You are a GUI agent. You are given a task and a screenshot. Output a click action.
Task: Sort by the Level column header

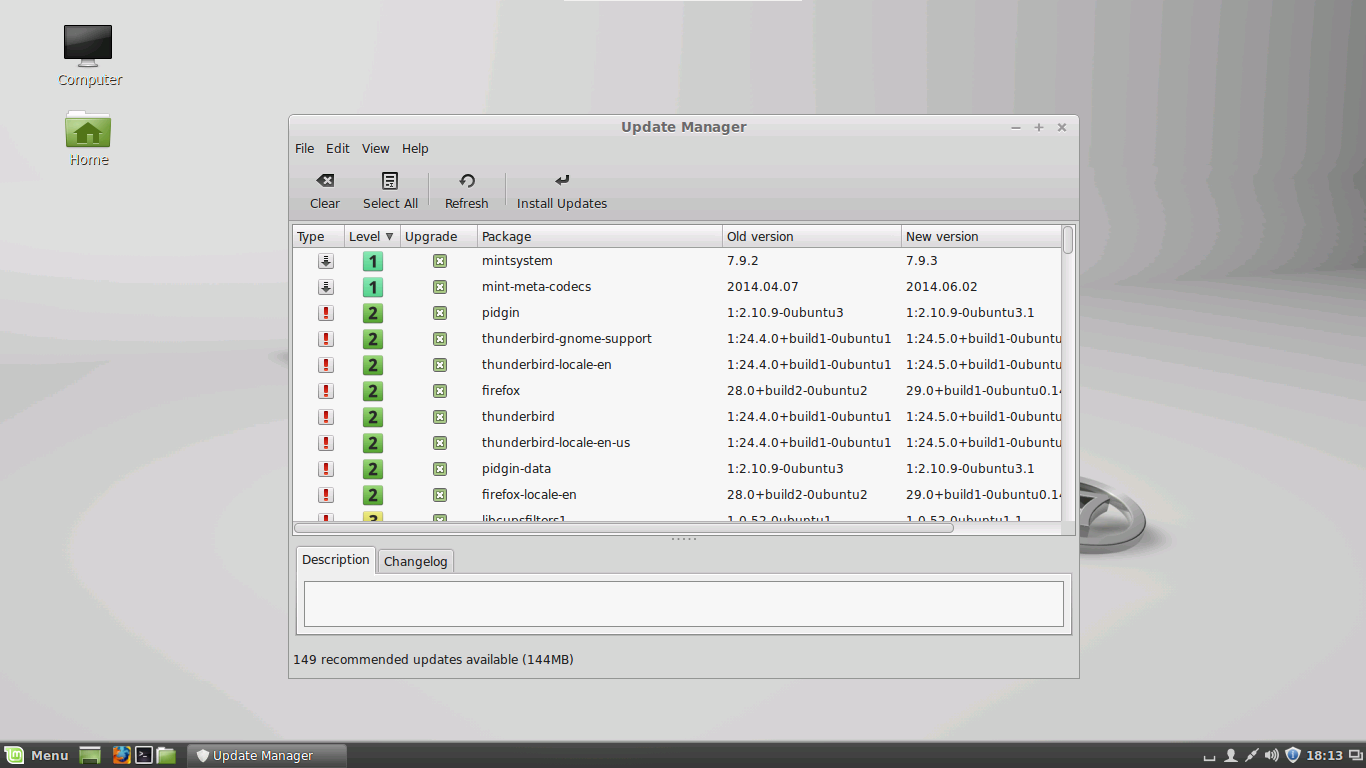point(372,237)
